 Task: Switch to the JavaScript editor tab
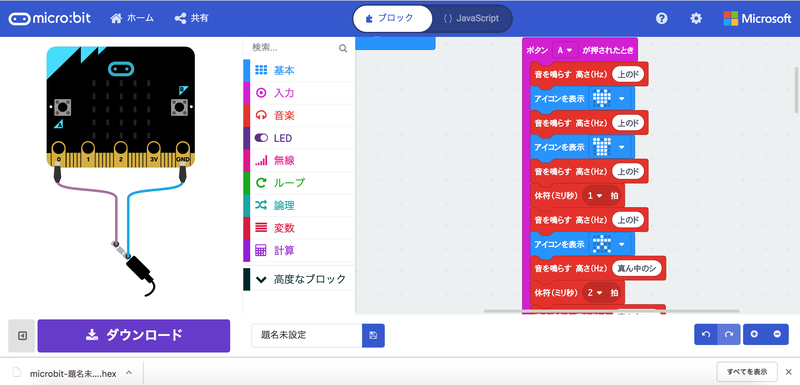tap(471, 19)
